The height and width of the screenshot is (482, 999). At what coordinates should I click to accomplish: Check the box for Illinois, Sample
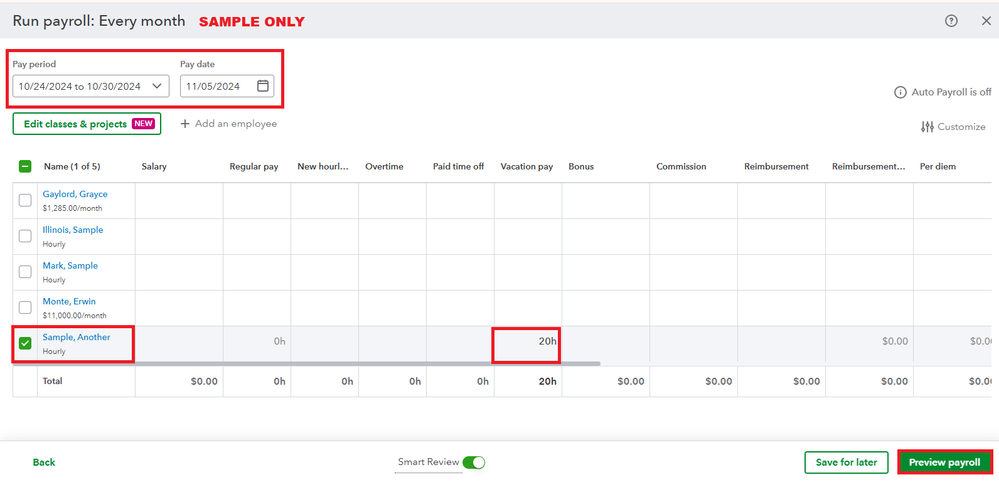click(25, 236)
